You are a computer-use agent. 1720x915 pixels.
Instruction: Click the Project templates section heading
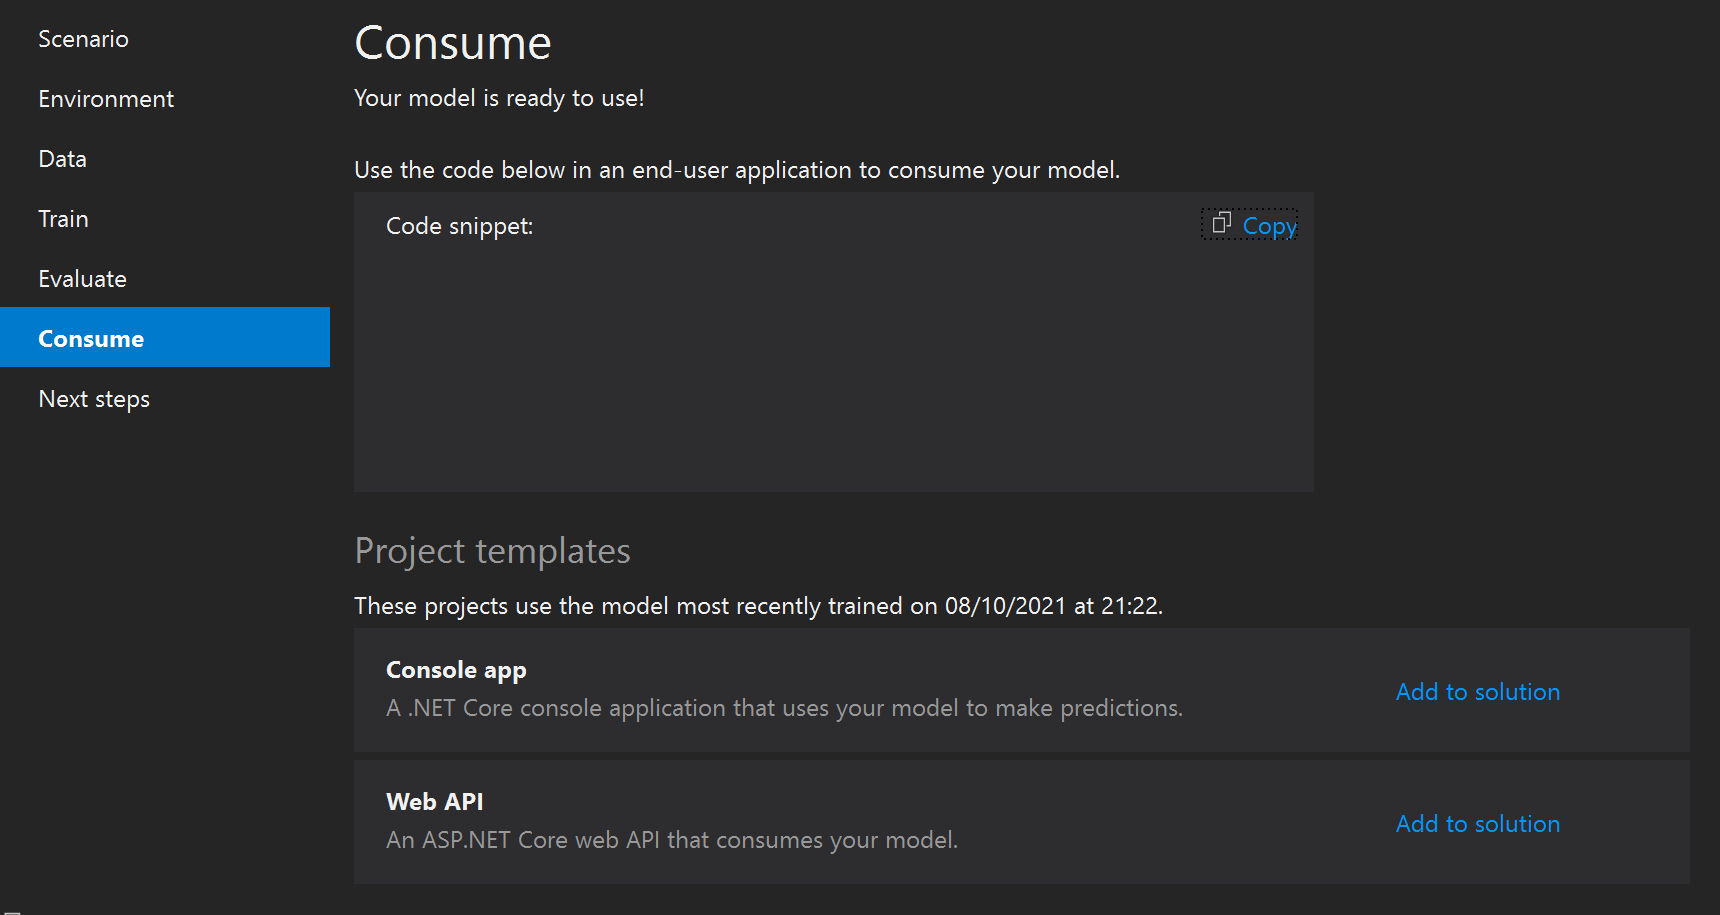coord(492,550)
